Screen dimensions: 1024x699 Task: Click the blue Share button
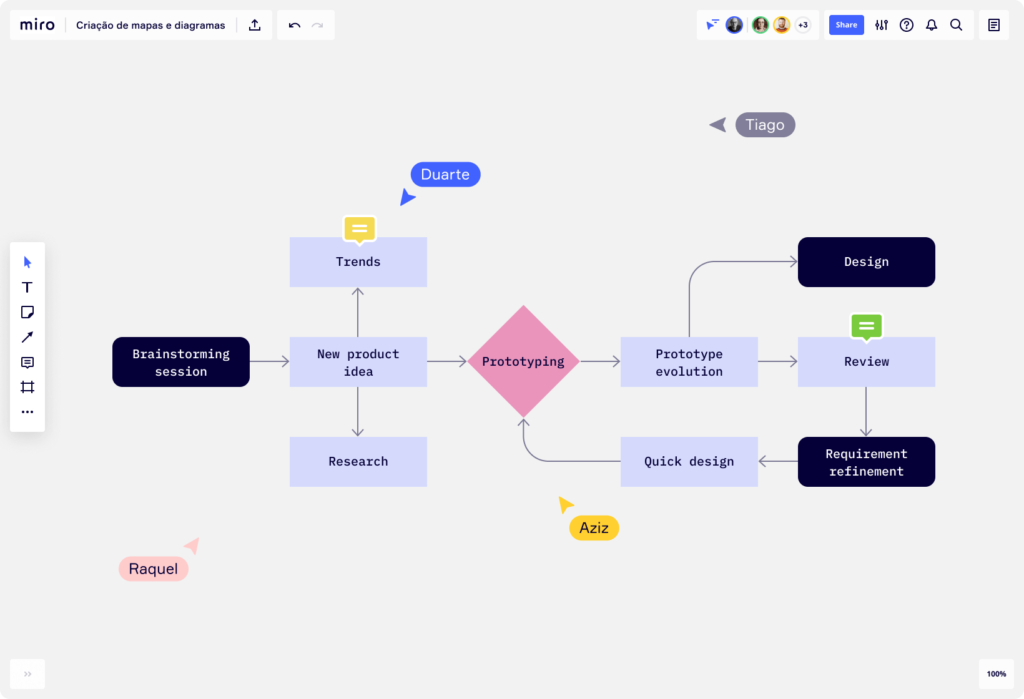click(846, 24)
